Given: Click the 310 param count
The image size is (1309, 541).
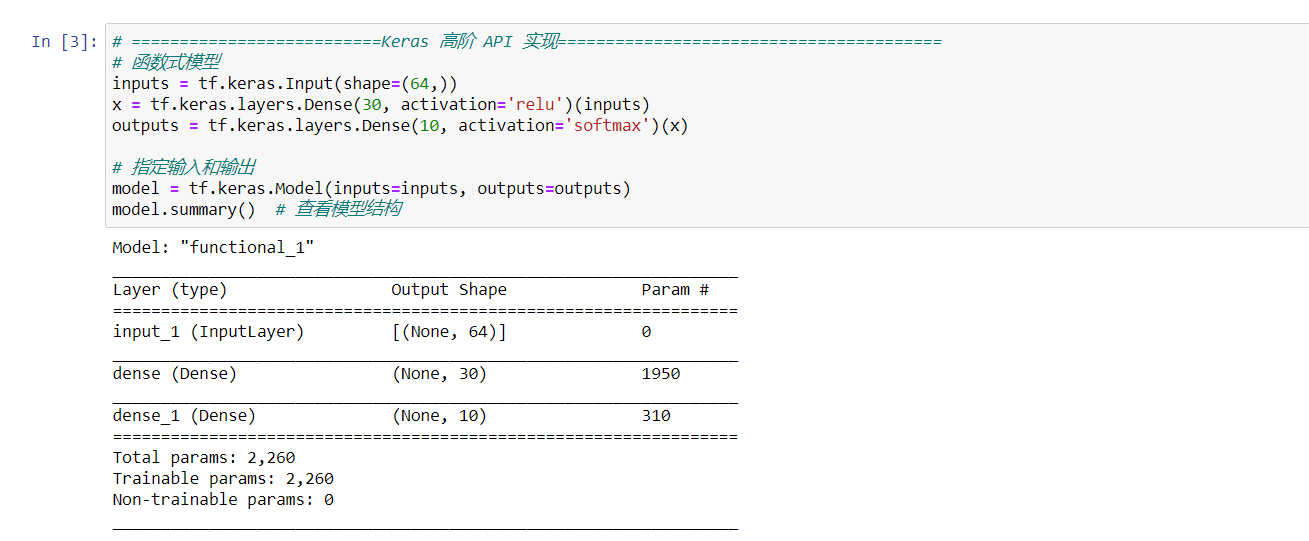Looking at the screenshot, I should coord(656,416).
